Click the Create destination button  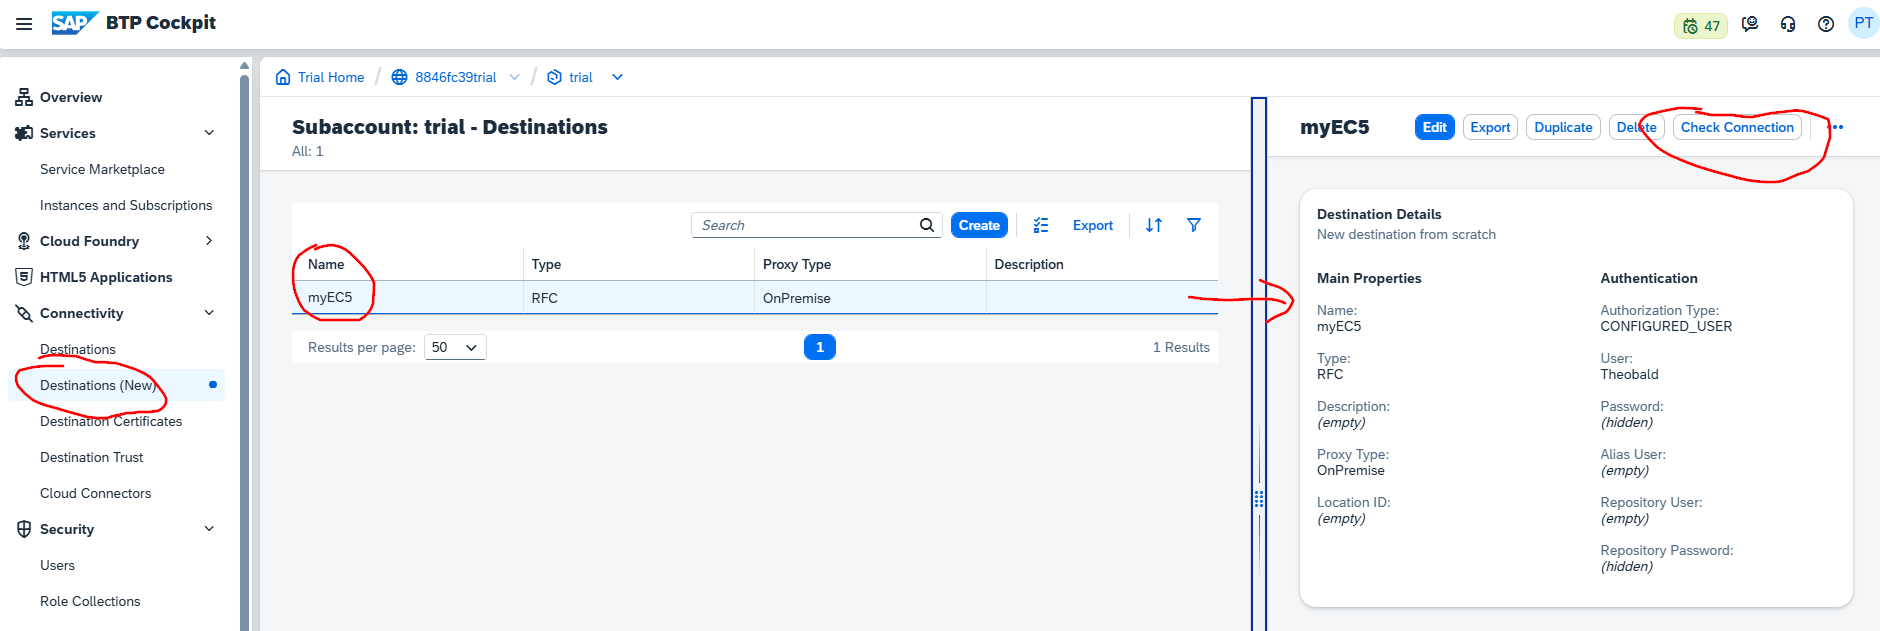pyautogui.click(x=979, y=225)
